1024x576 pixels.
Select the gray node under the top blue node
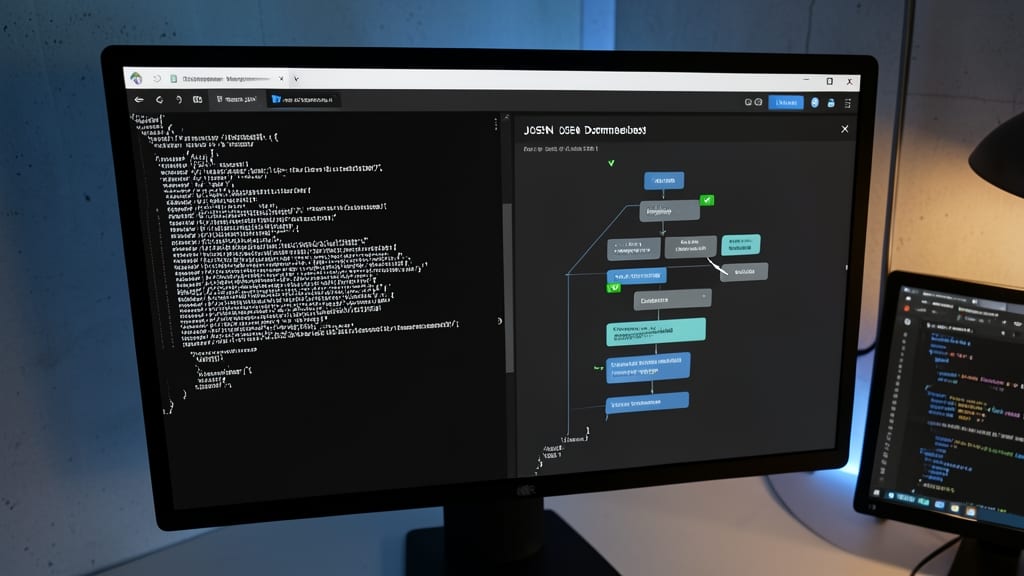[669, 211]
